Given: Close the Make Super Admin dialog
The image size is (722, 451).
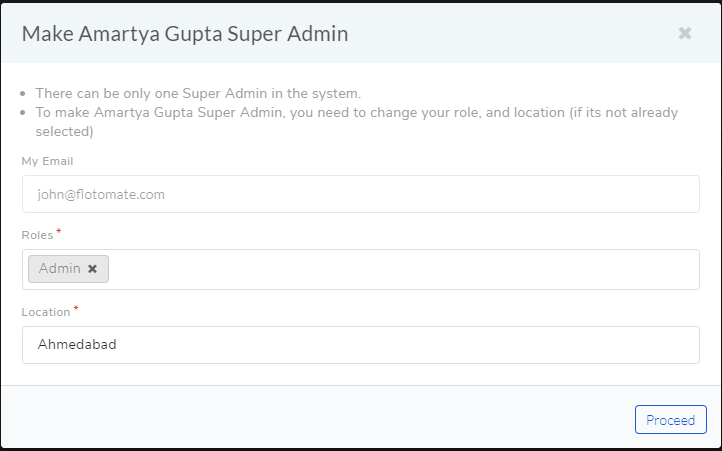Looking at the screenshot, I should (x=685, y=33).
